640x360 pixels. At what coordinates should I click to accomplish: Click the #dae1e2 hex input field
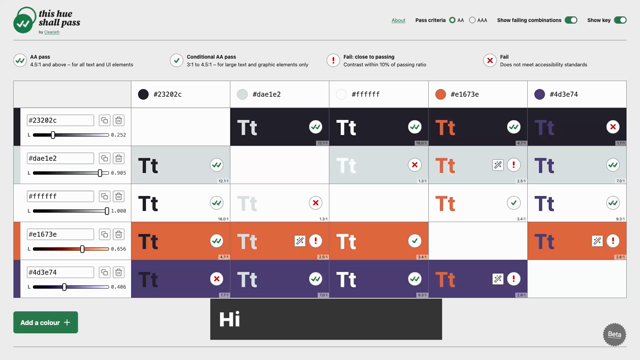coord(60,158)
